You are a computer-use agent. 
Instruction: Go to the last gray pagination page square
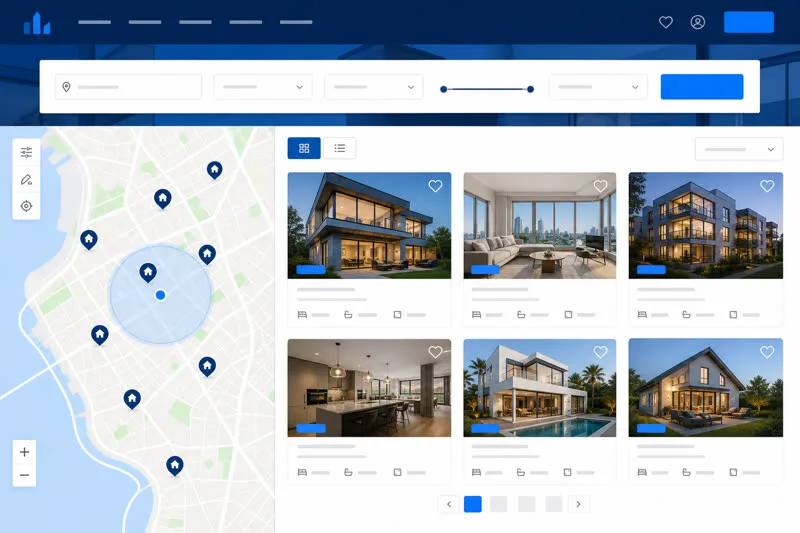click(554, 504)
